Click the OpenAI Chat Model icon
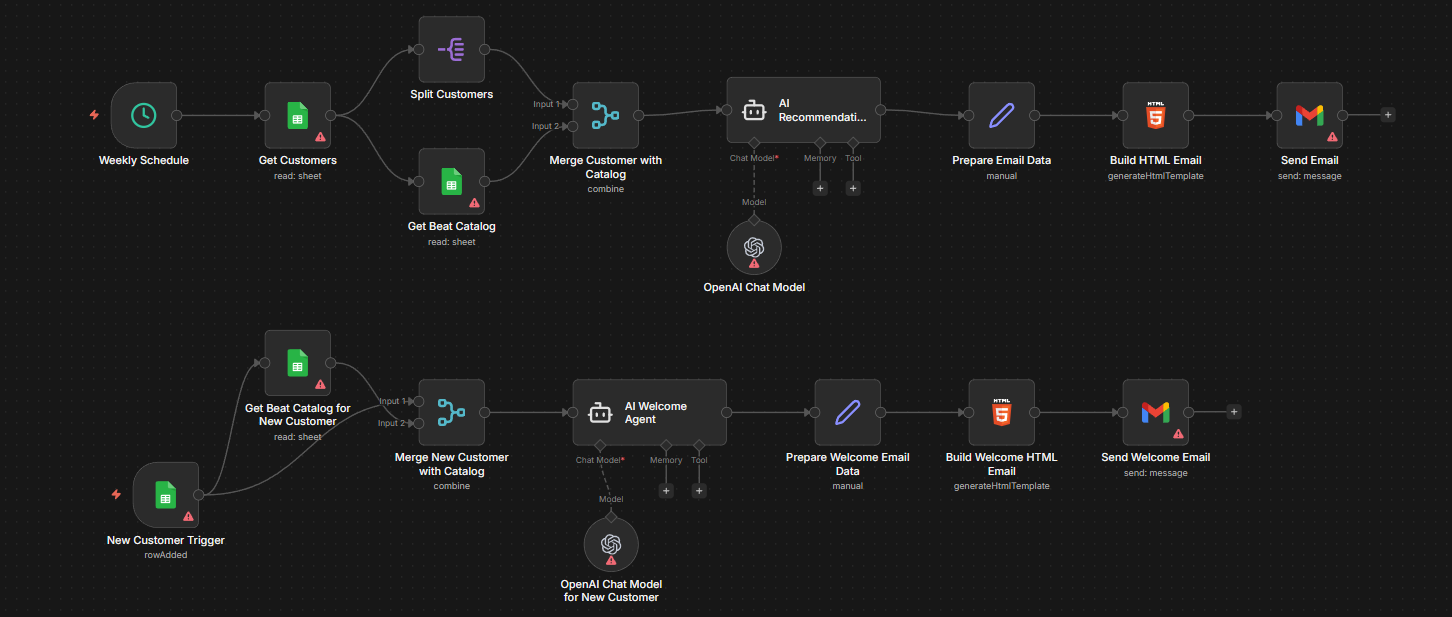 [x=754, y=246]
